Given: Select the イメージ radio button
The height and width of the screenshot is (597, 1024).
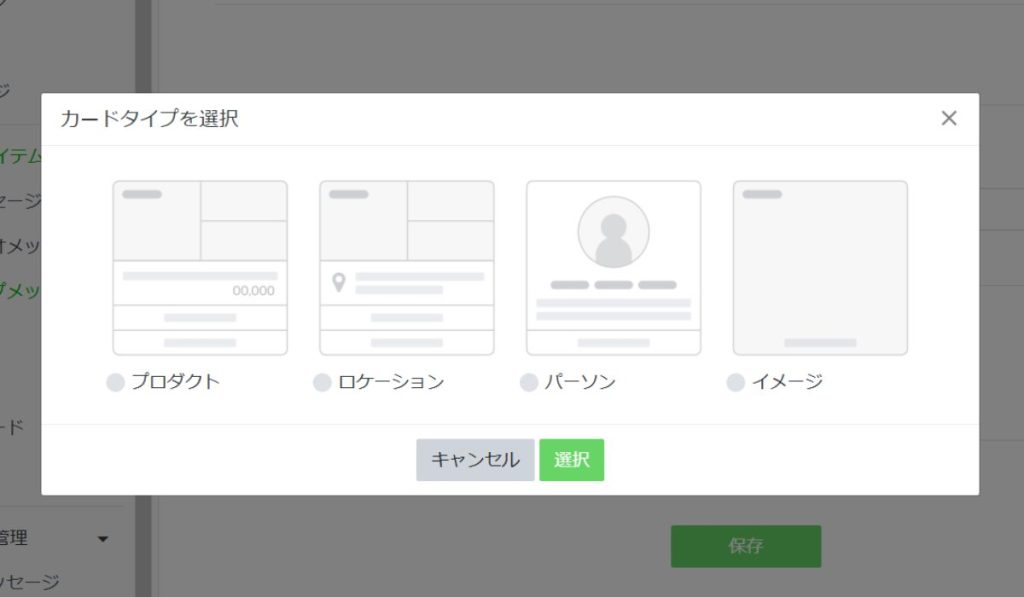Looking at the screenshot, I should coord(737,381).
